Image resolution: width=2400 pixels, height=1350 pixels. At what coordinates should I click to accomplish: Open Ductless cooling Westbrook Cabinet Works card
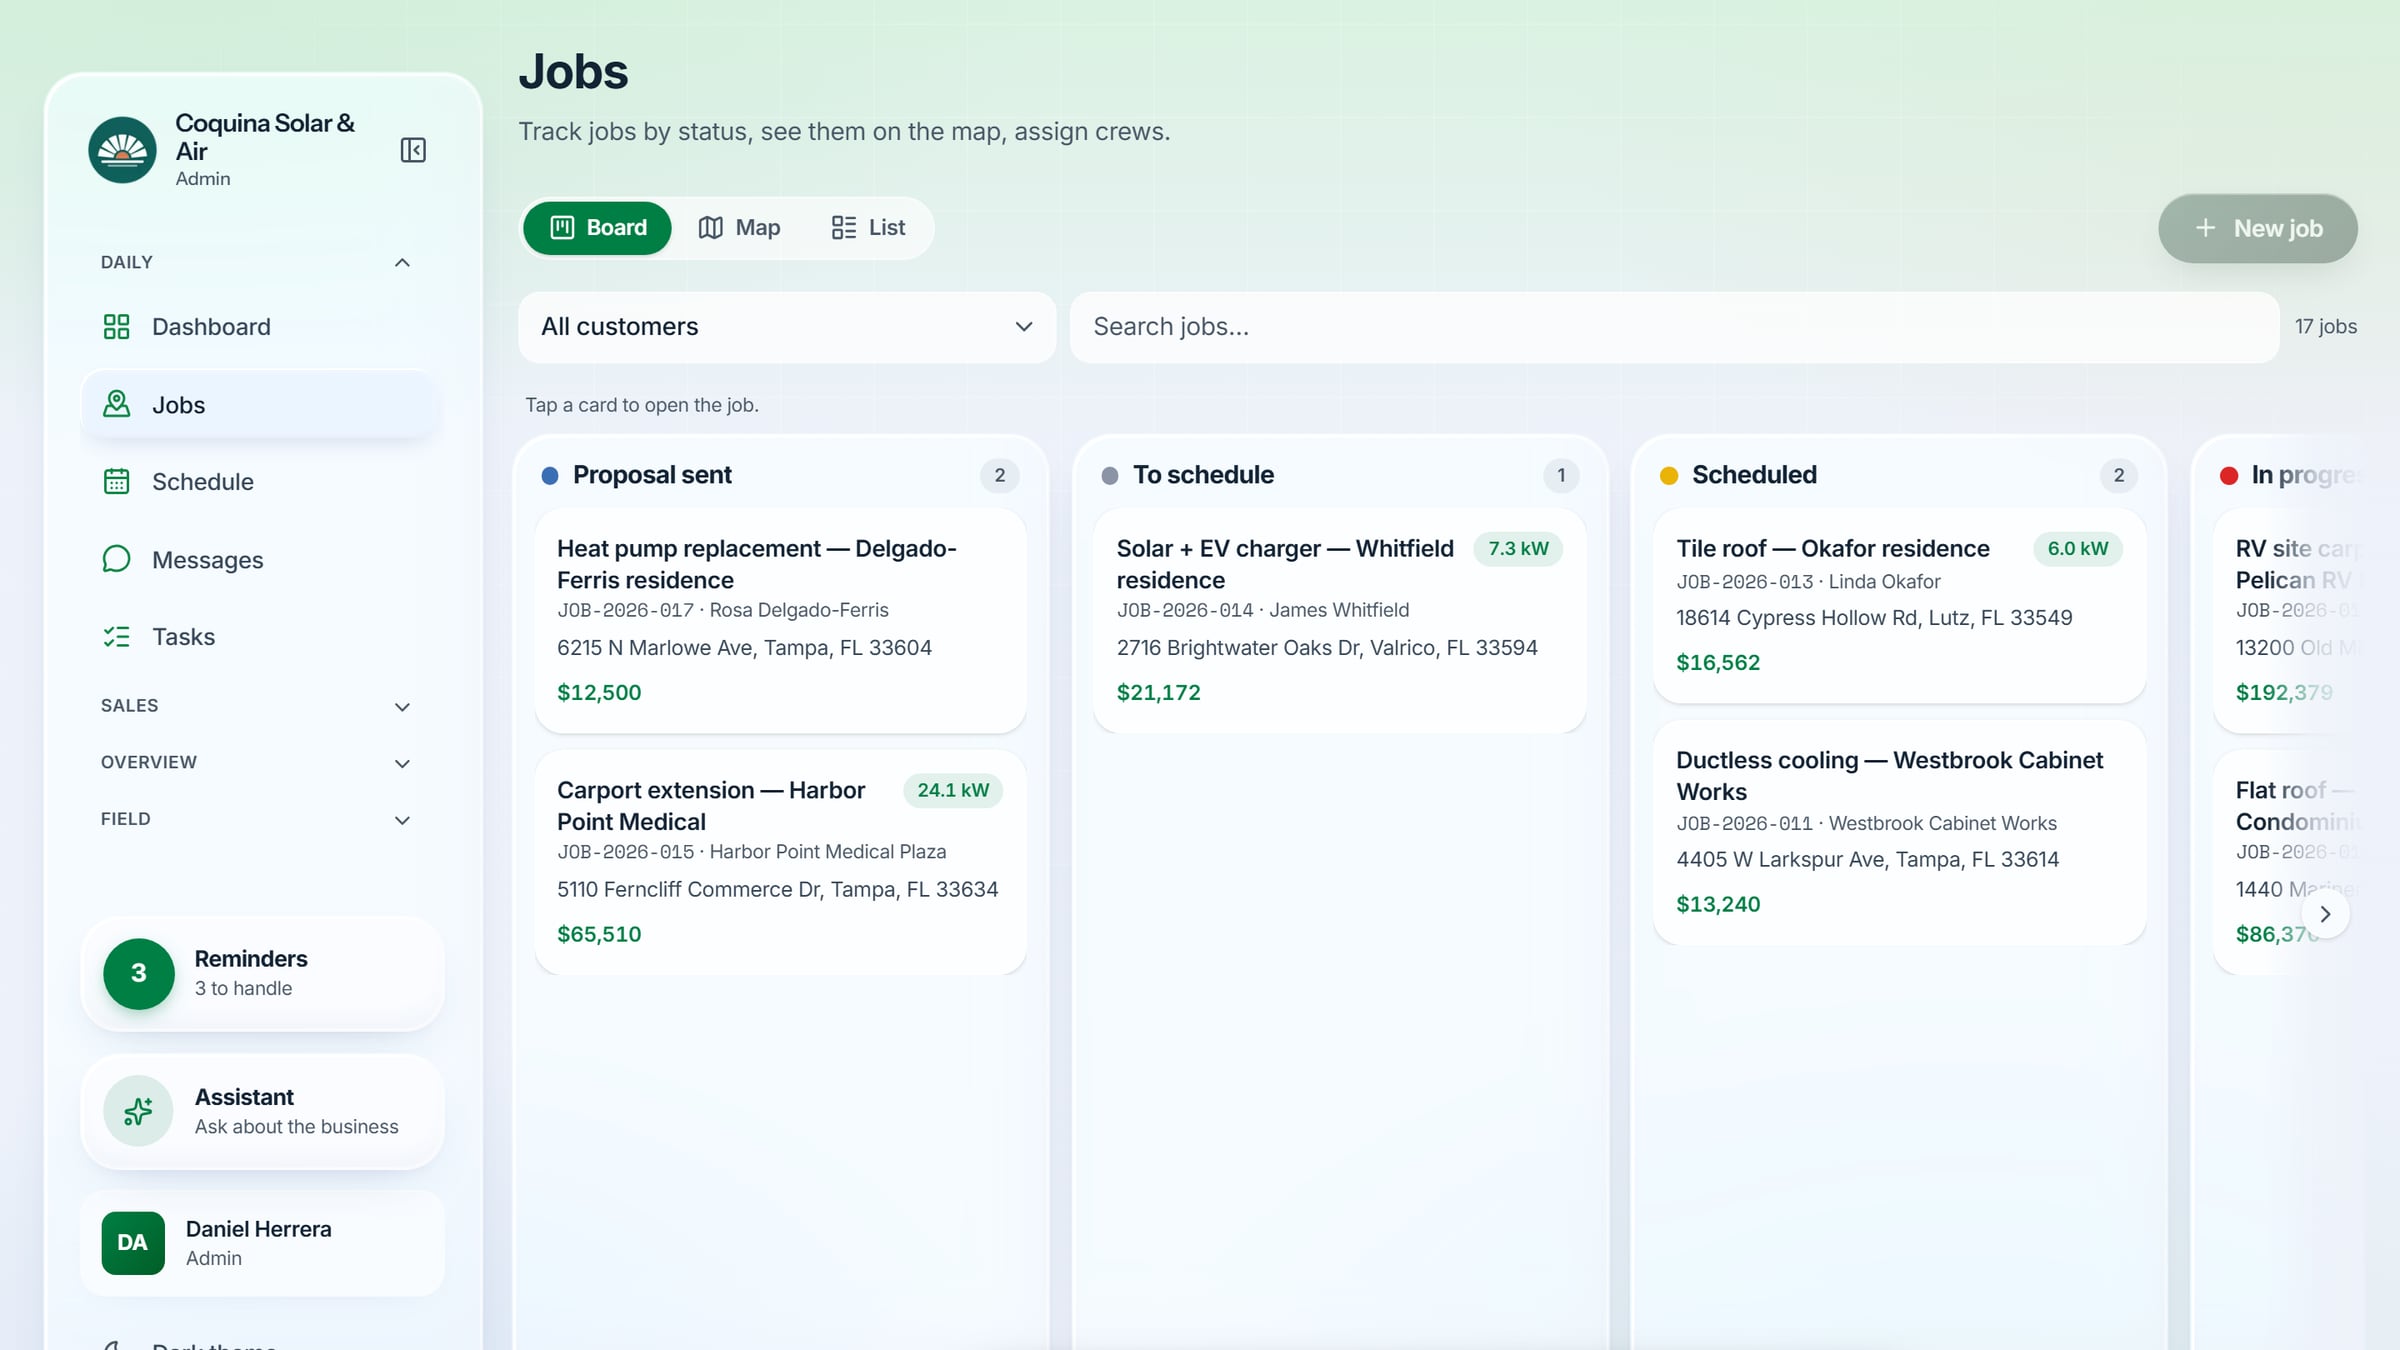click(x=1899, y=832)
